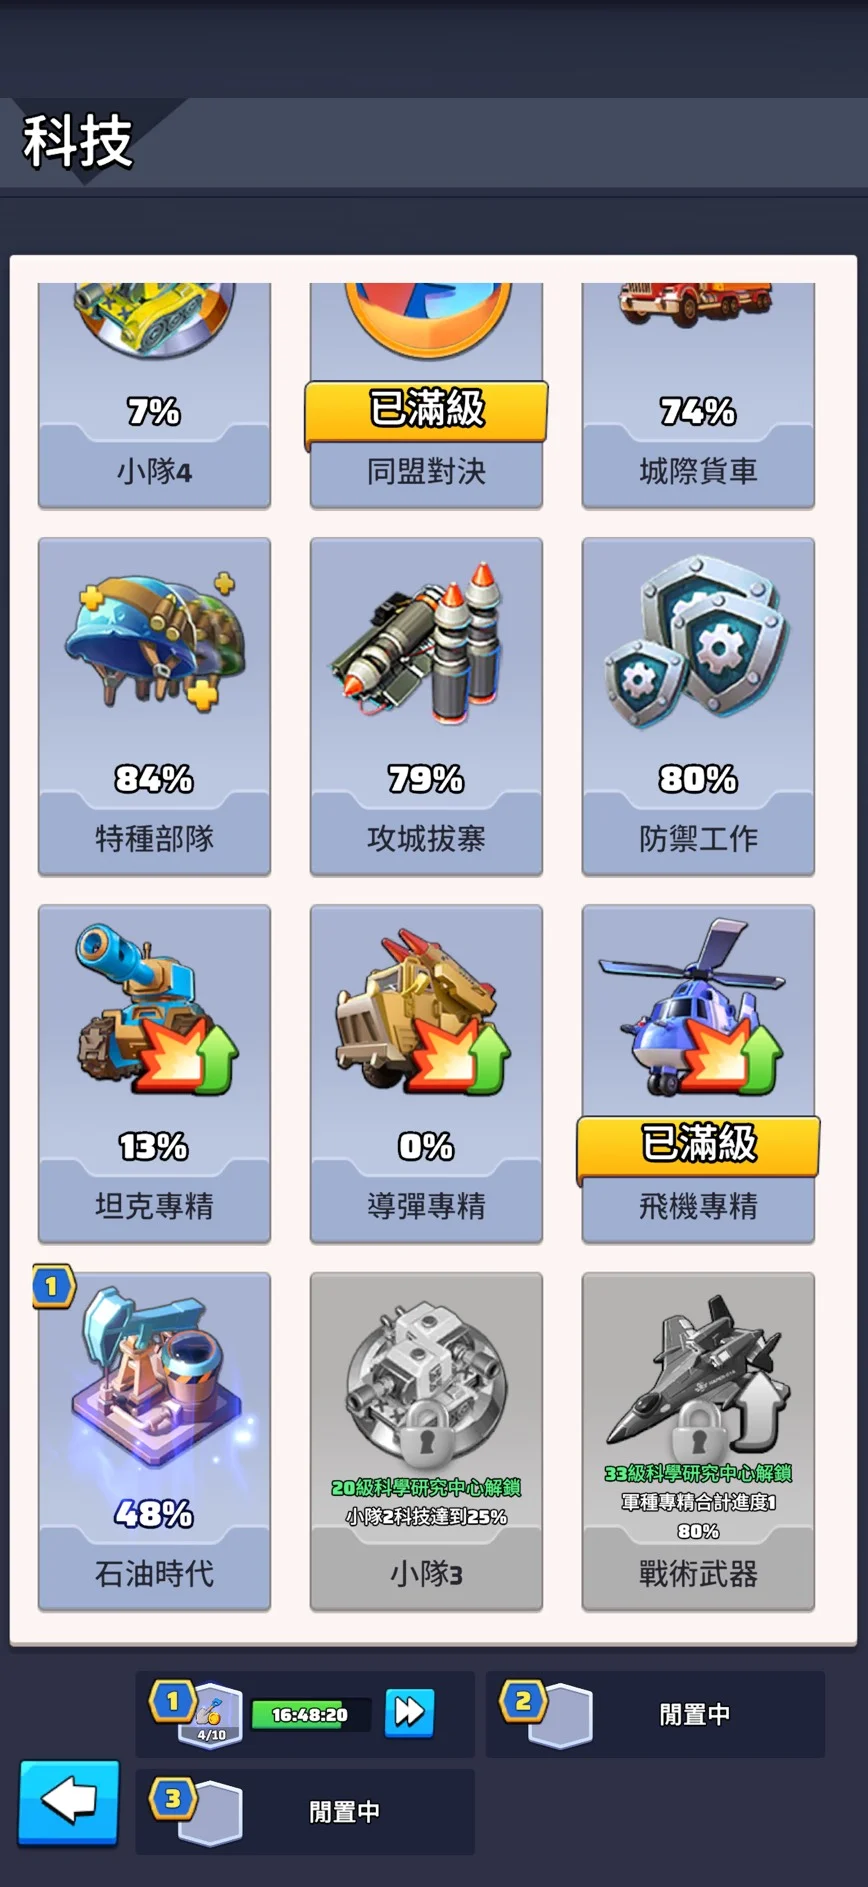Select the 同盟對決 maxed technology card
This screenshot has width=868, height=1887.
426,395
